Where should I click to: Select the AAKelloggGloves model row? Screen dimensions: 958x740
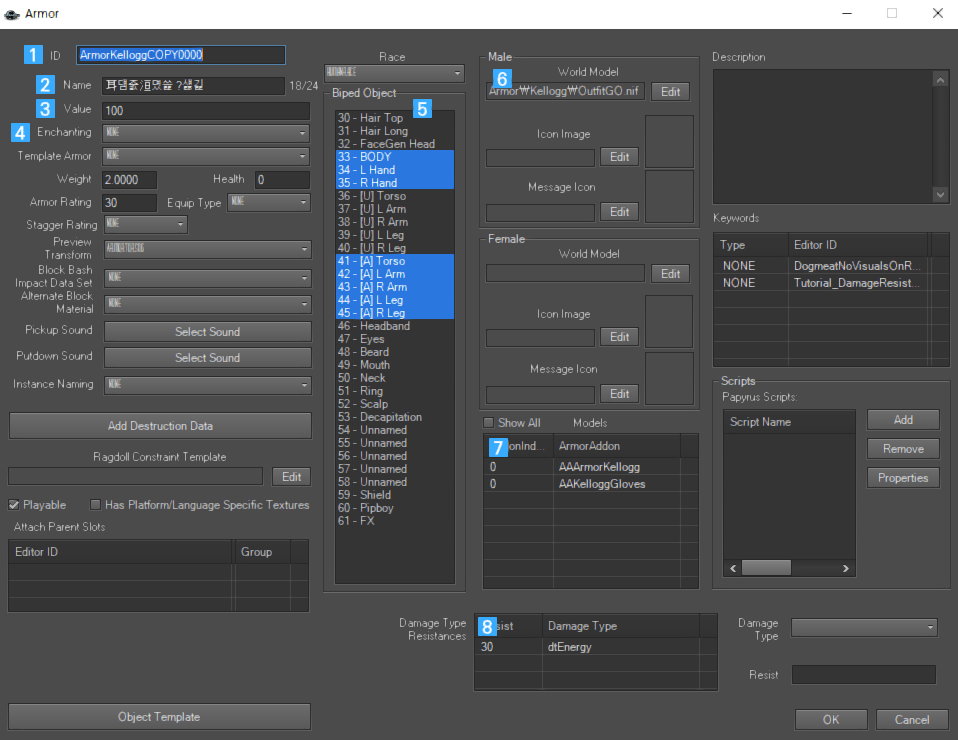pos(591,484)
